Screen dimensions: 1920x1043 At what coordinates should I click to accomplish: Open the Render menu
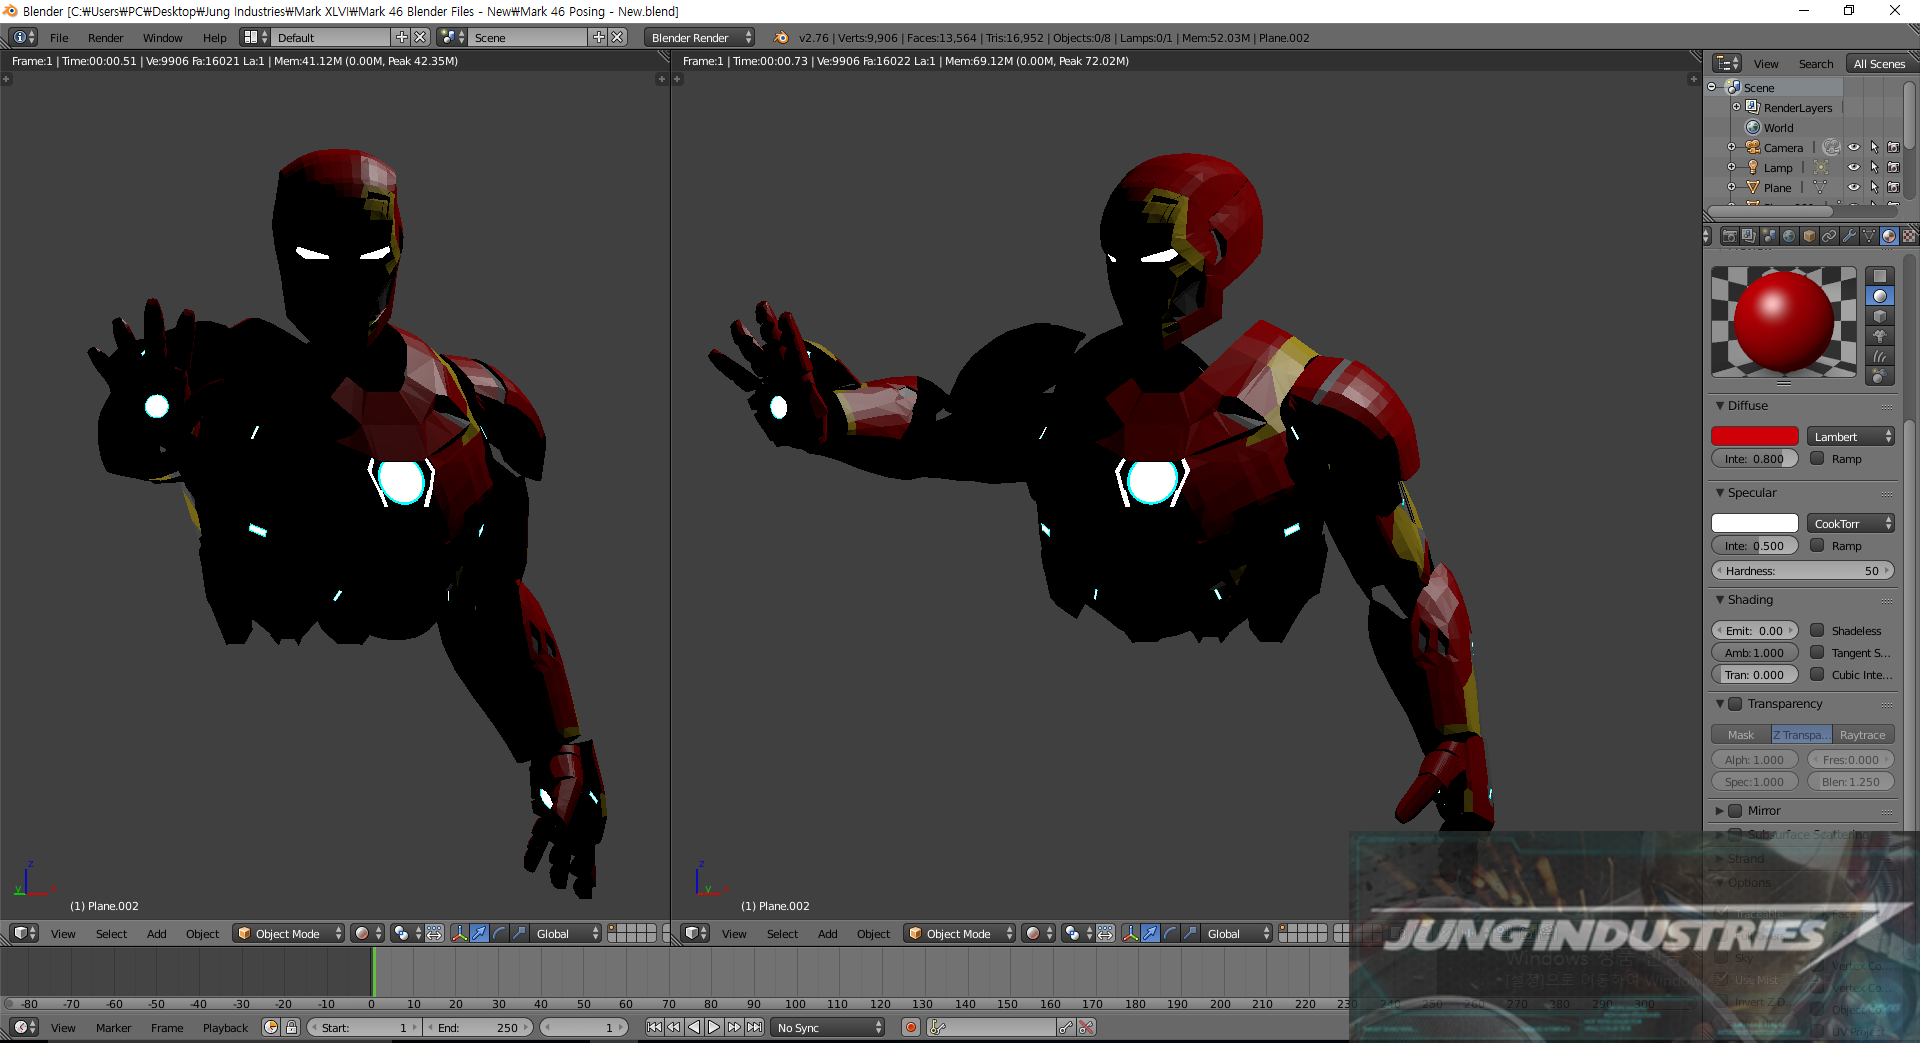105,37
